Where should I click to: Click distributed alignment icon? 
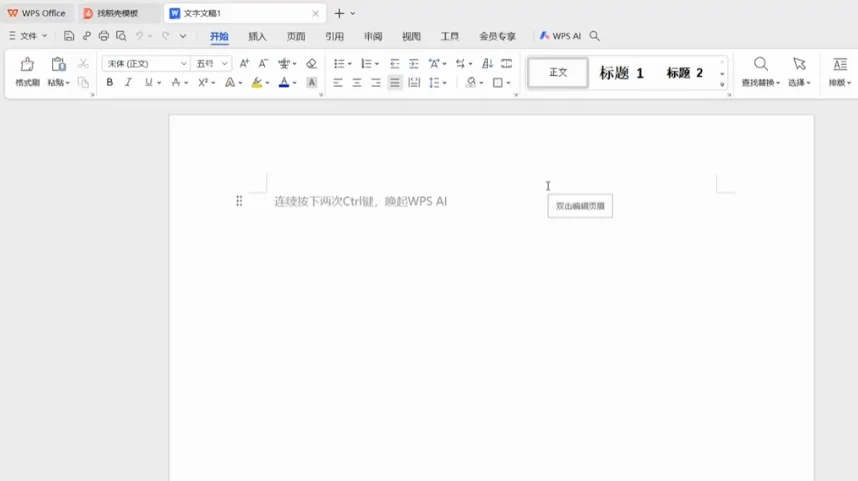coord(414,83)
